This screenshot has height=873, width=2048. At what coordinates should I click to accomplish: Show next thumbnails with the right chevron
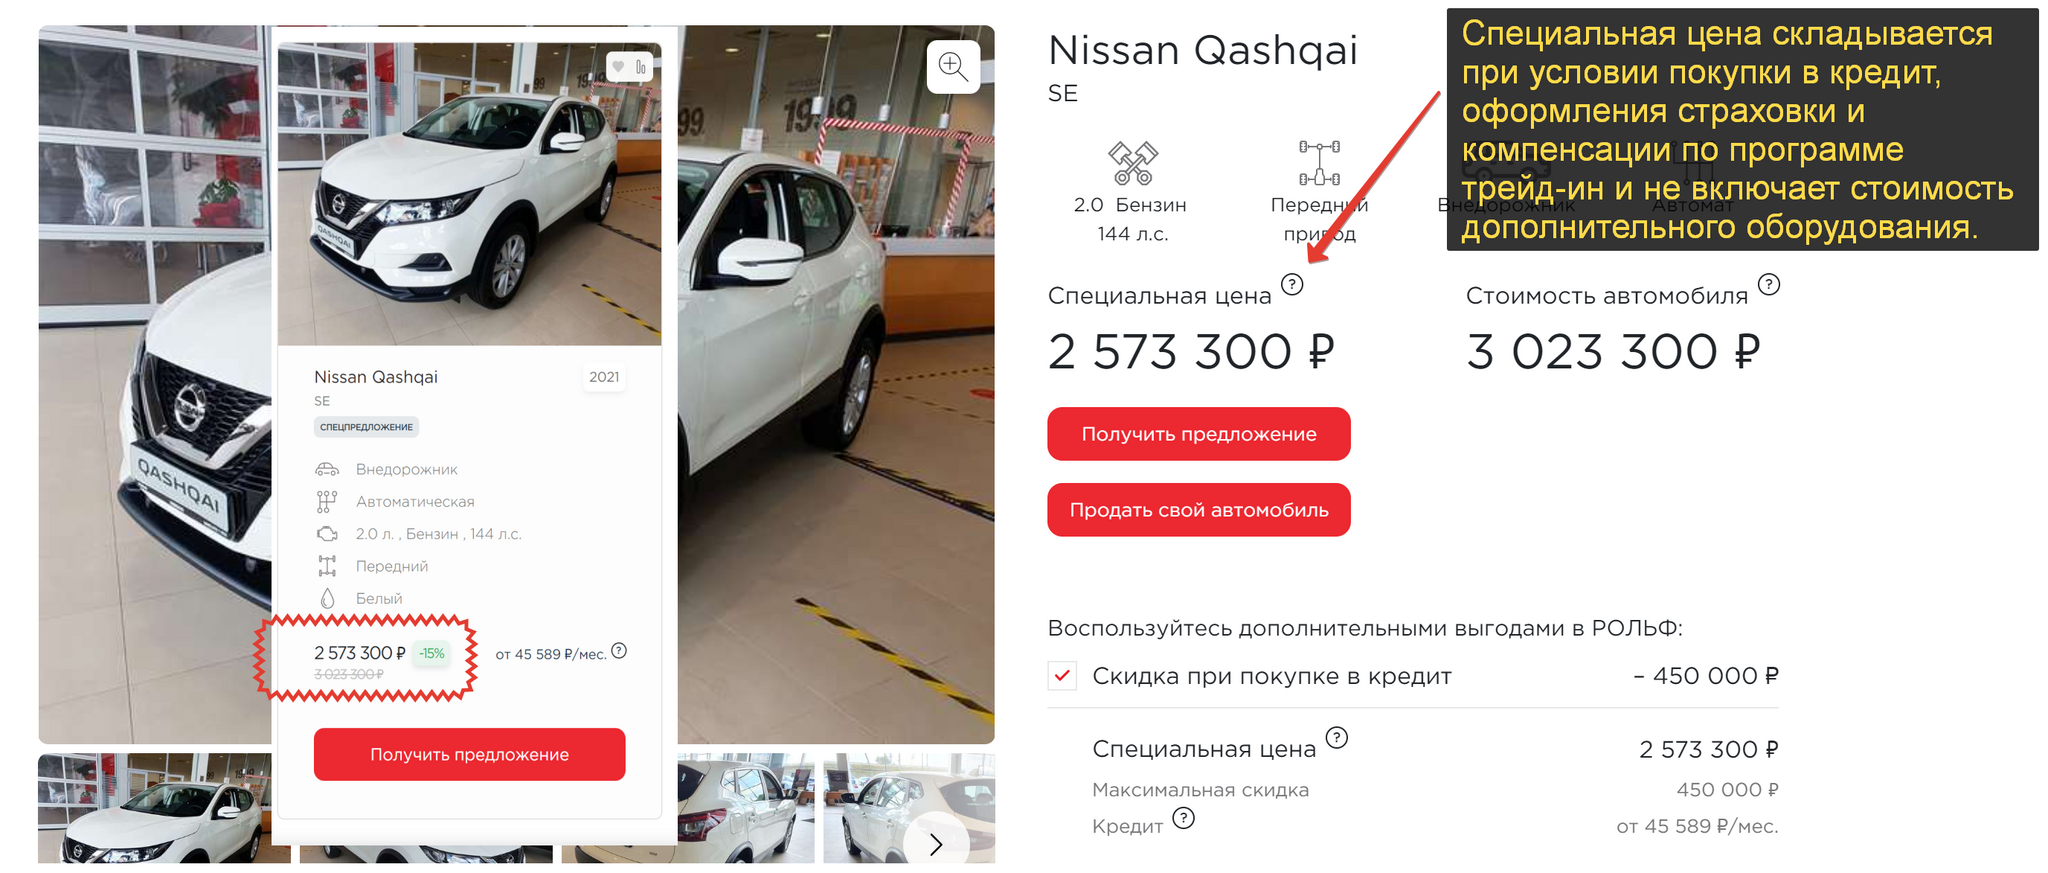pos(936,844)
